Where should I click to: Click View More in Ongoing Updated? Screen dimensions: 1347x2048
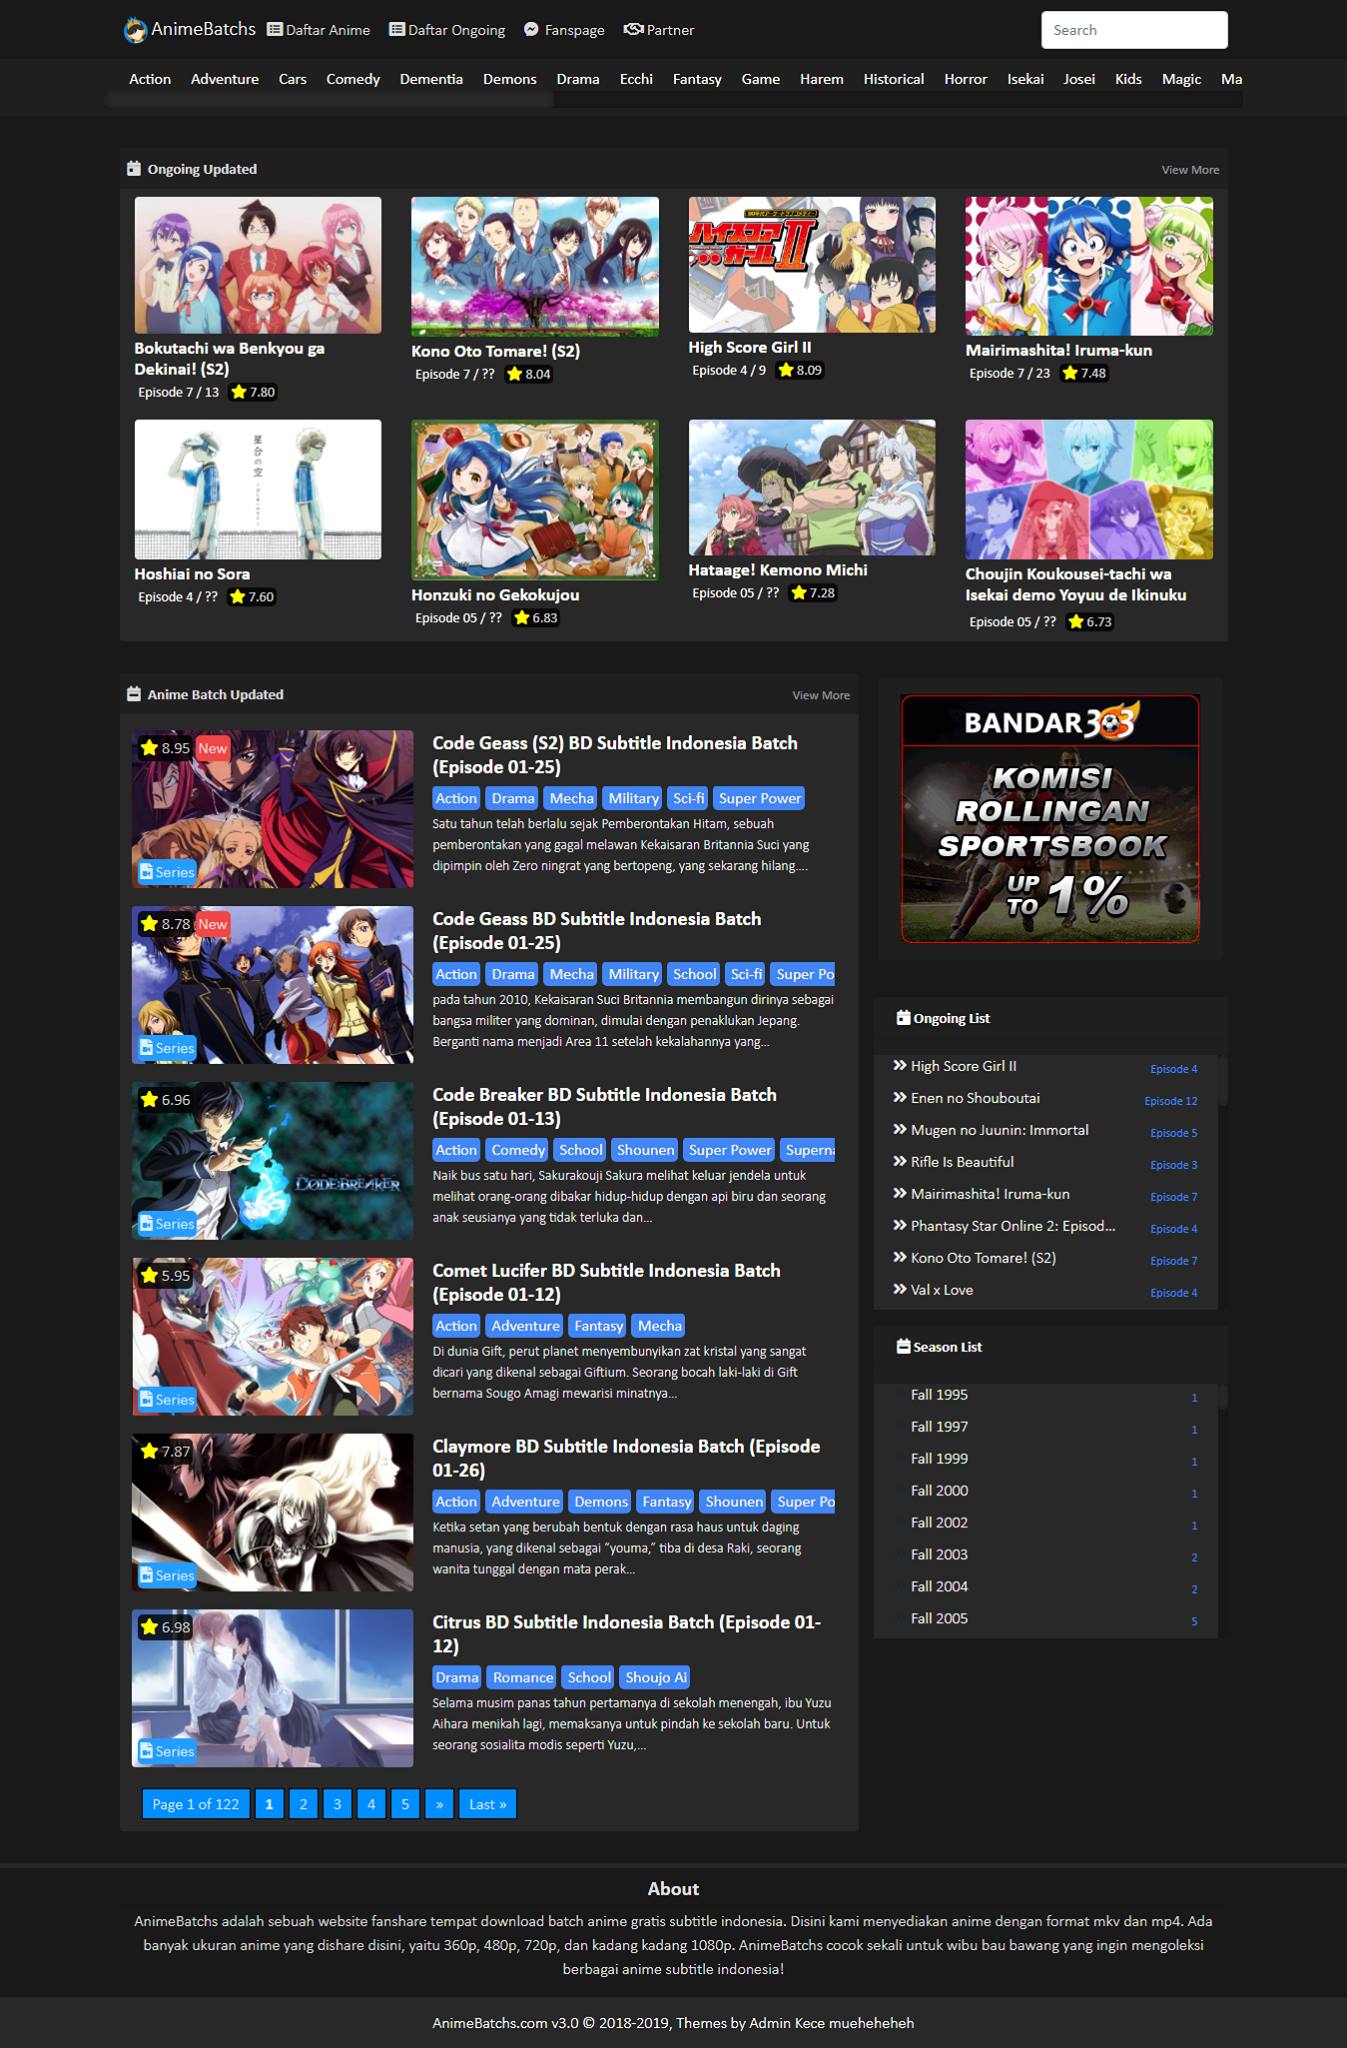pos(1190,170)
